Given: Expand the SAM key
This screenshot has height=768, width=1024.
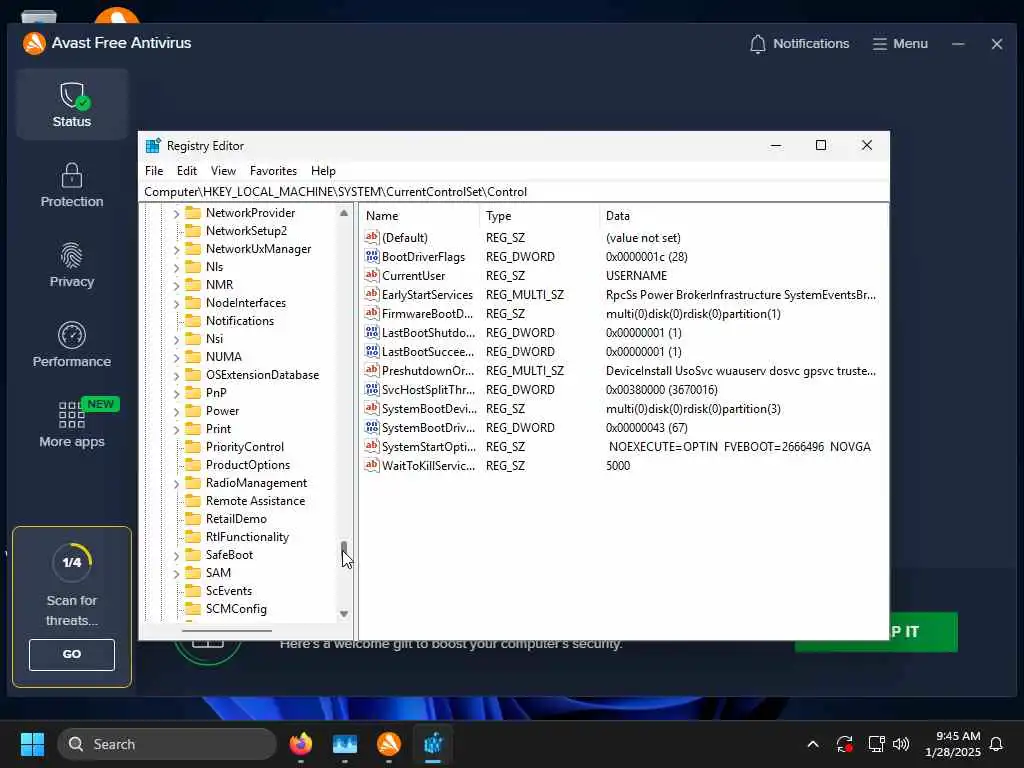Looking at the screenshot, I should coord(176,573).
